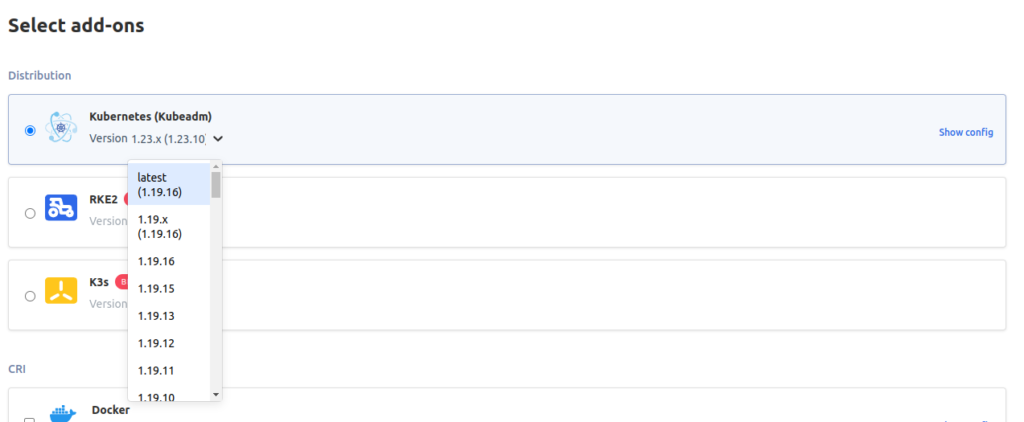Select the RKE2 distribution radio button
1024x422 pixels.
click(29, 213)
